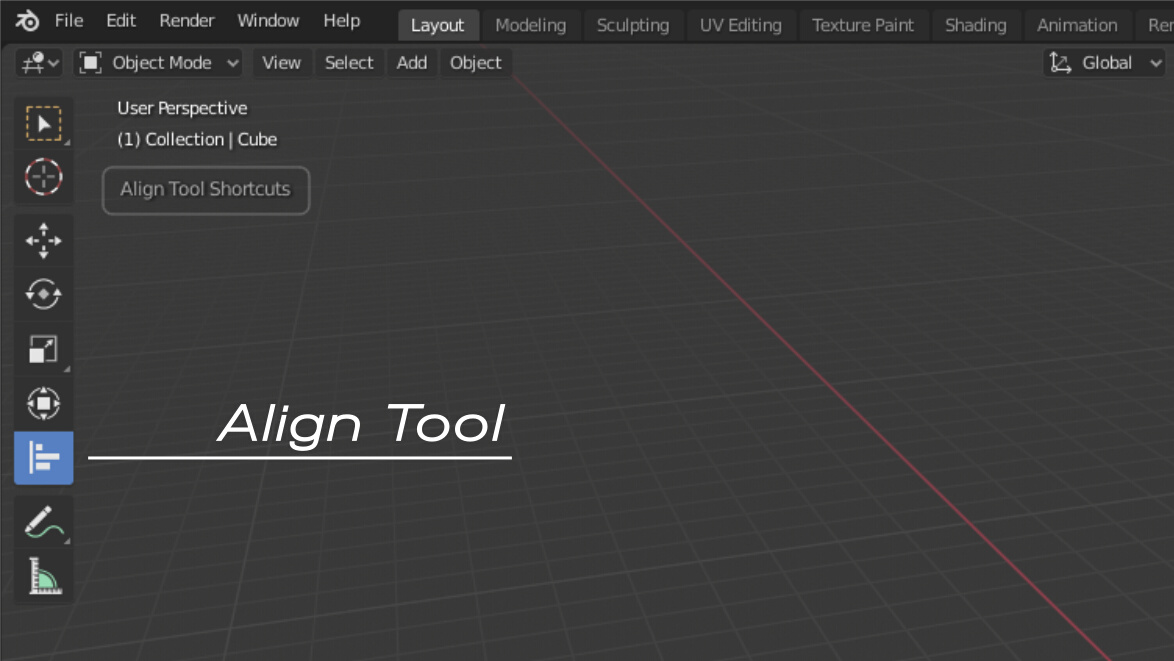
Task: Open the Help menu
Action: tap(341, 20)
